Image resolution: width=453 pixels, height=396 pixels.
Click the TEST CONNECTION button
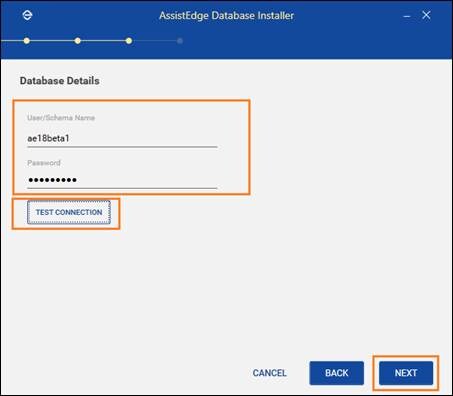[69, 212]
